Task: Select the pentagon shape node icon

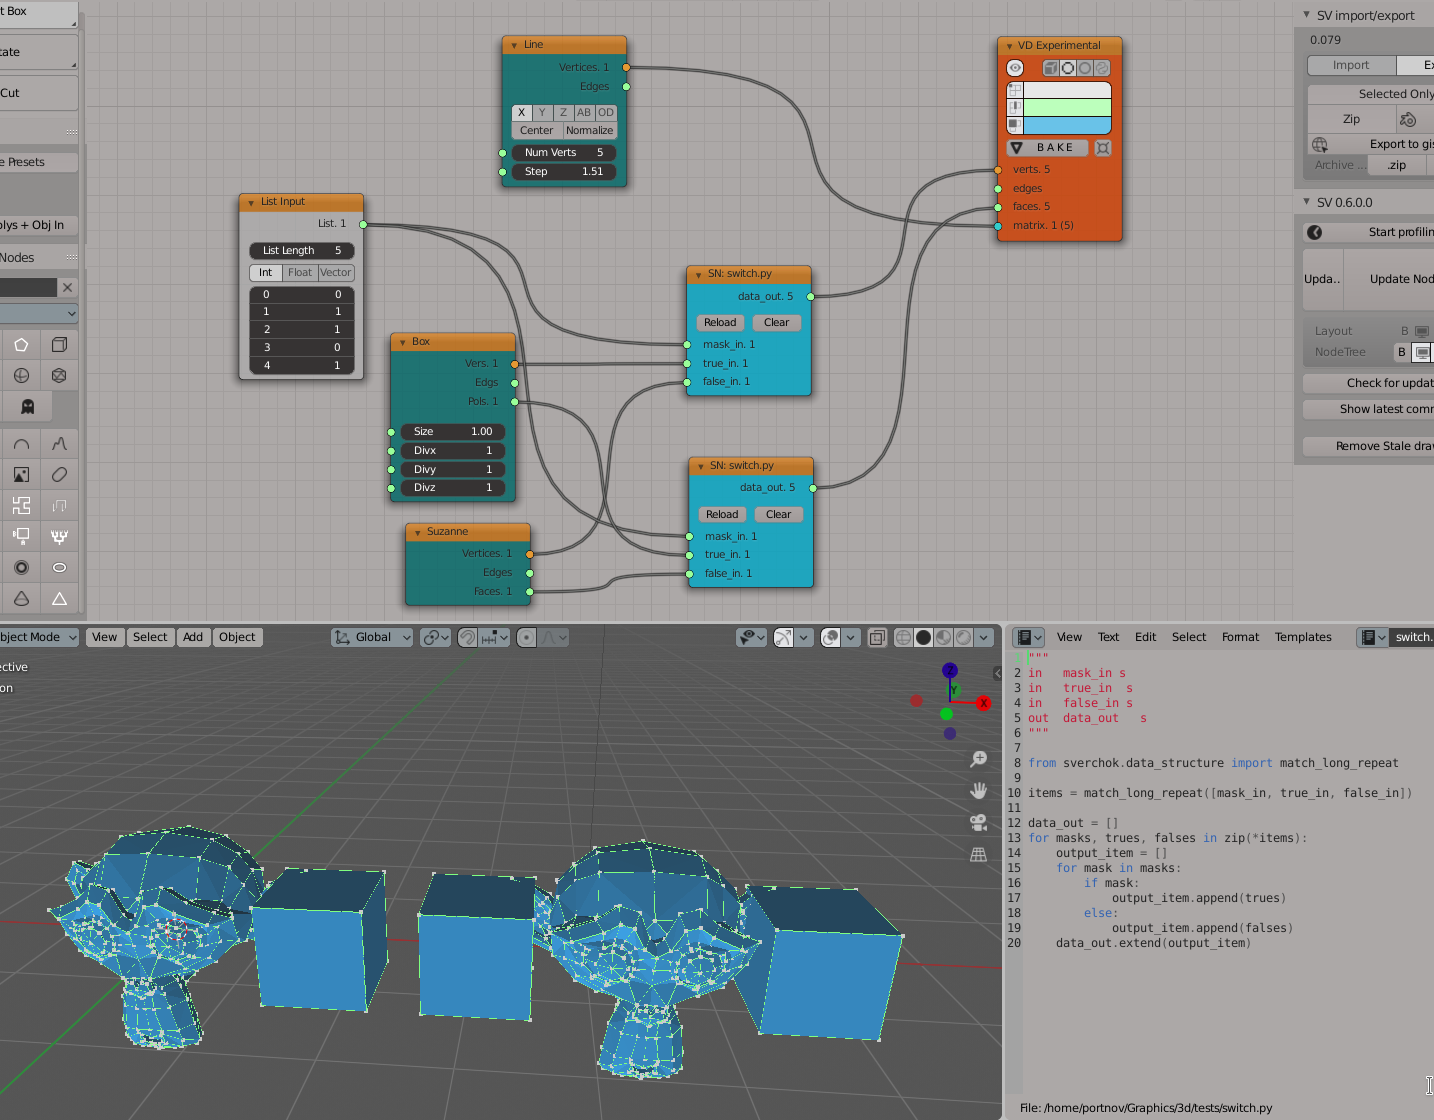Action: click(21, 345)
